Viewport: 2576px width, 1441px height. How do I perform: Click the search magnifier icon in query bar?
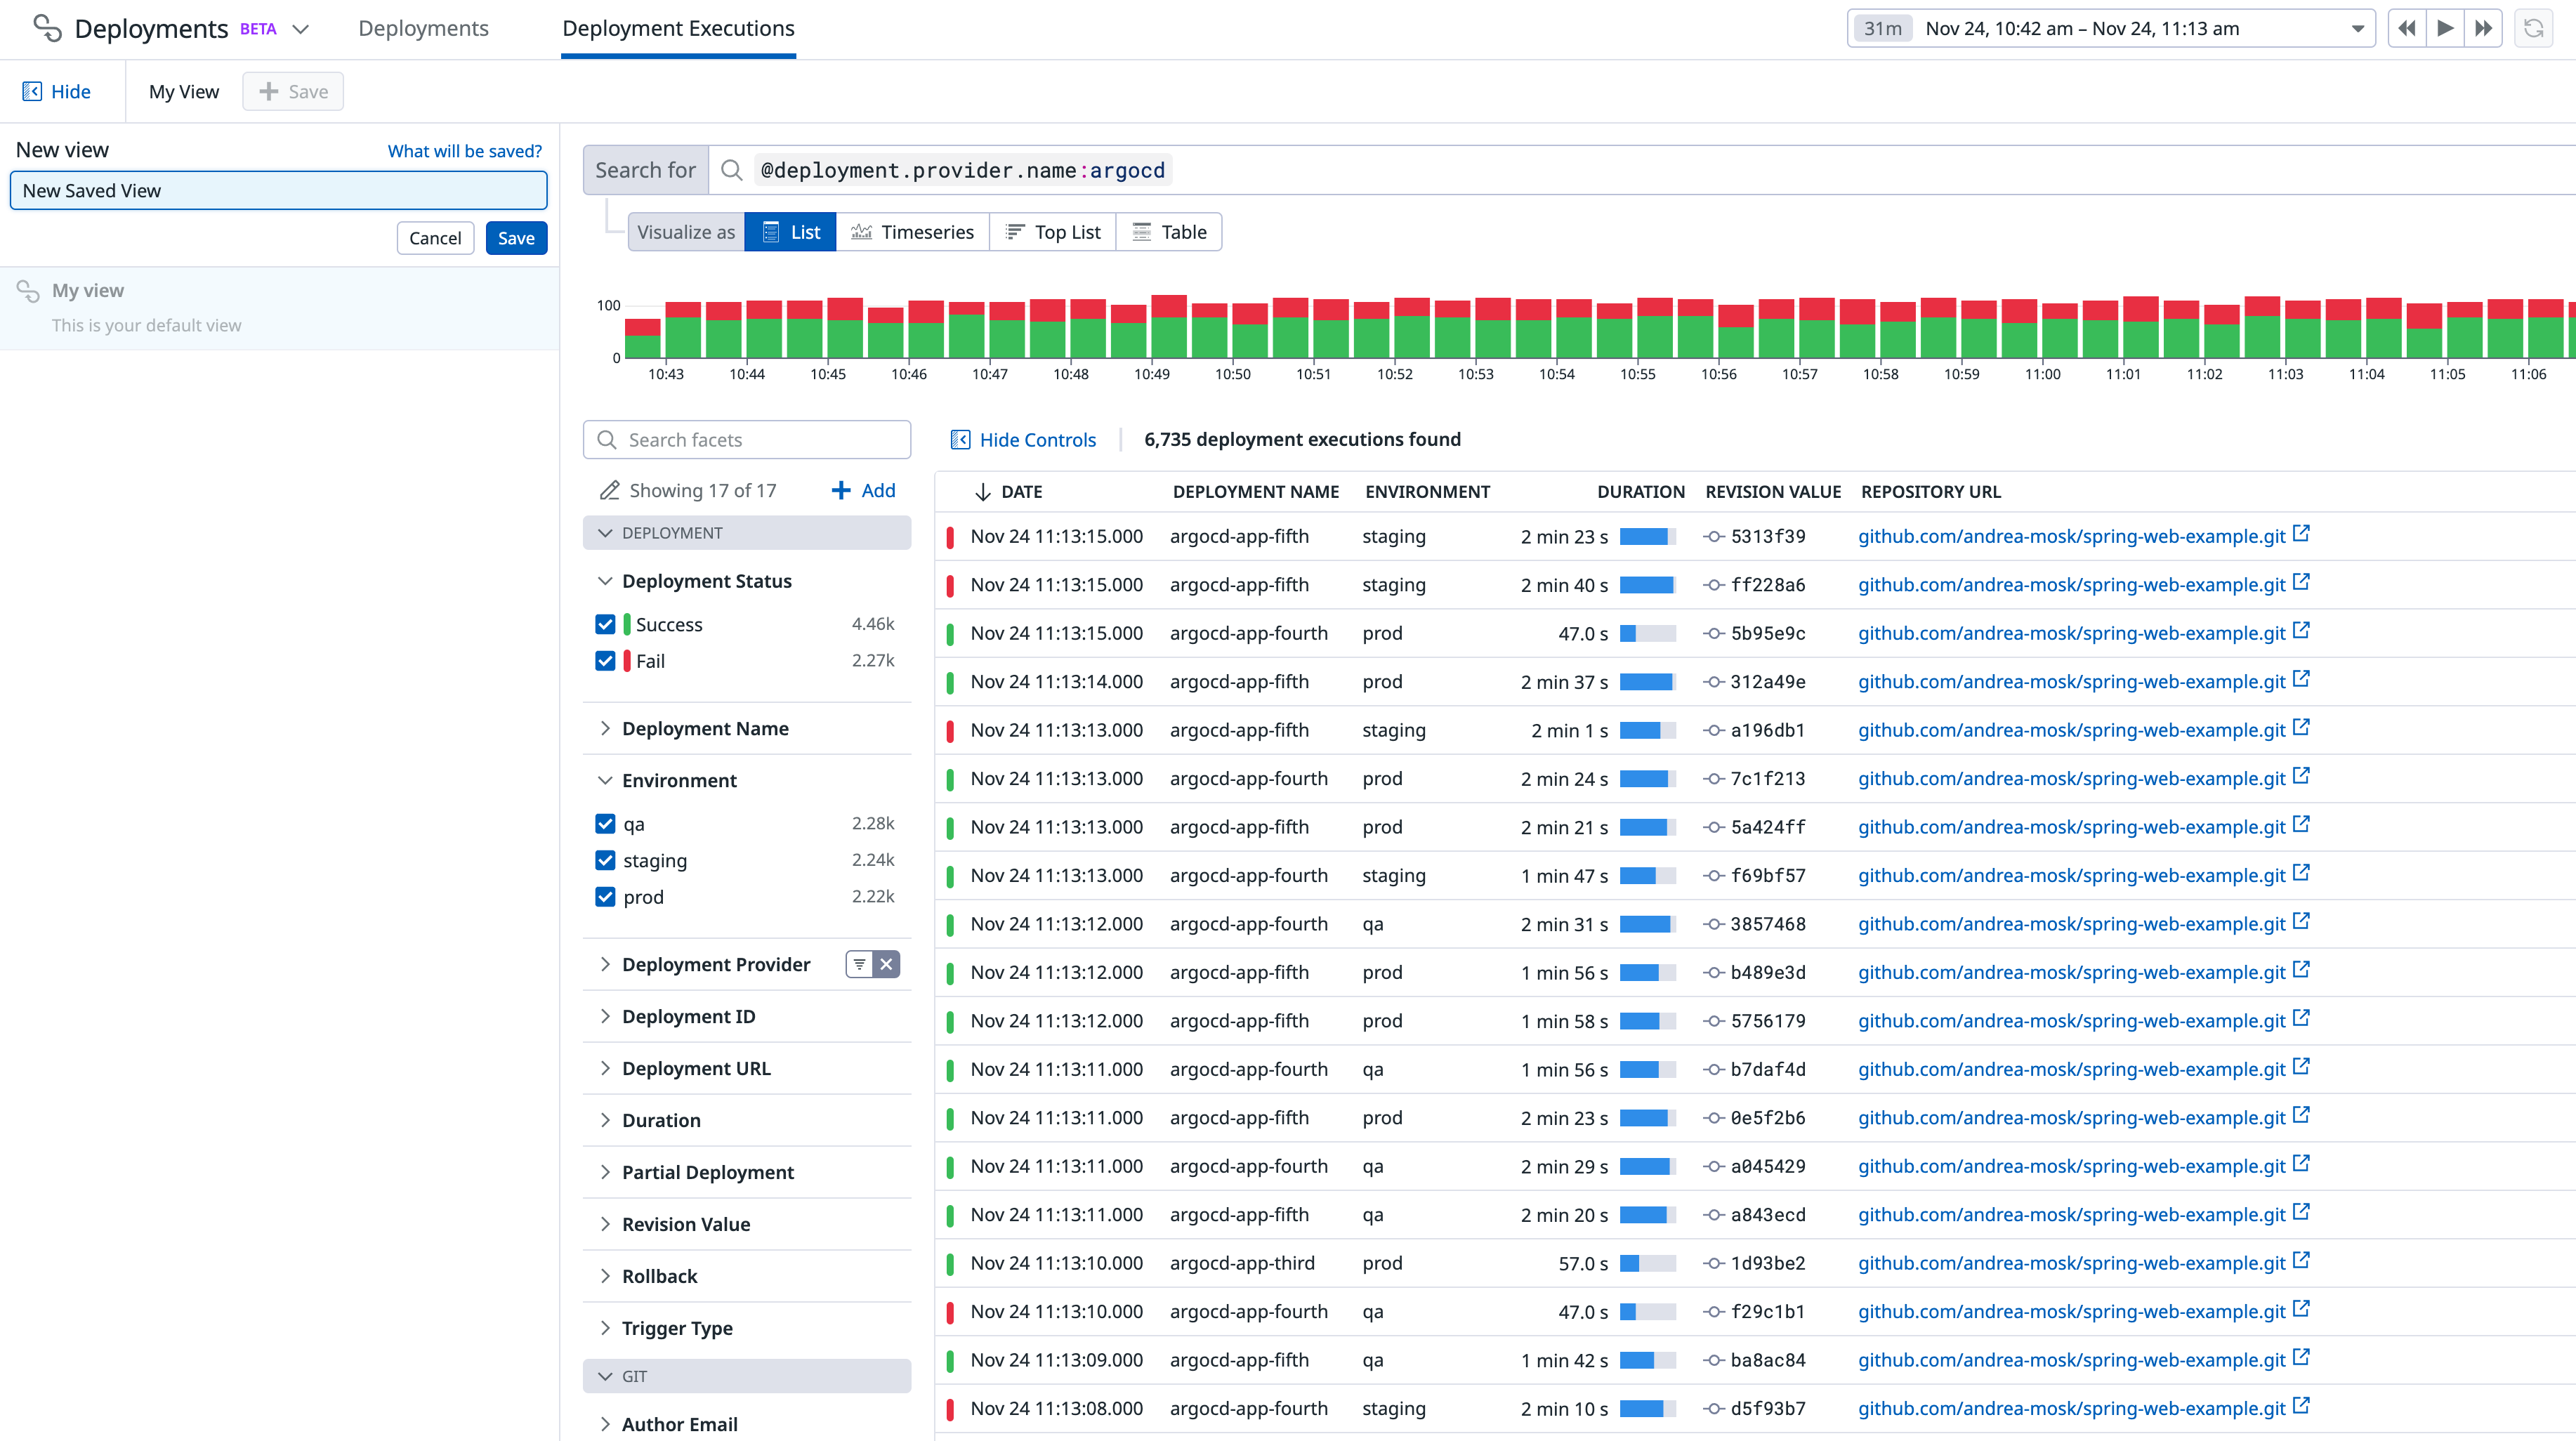tap(732, 170)
